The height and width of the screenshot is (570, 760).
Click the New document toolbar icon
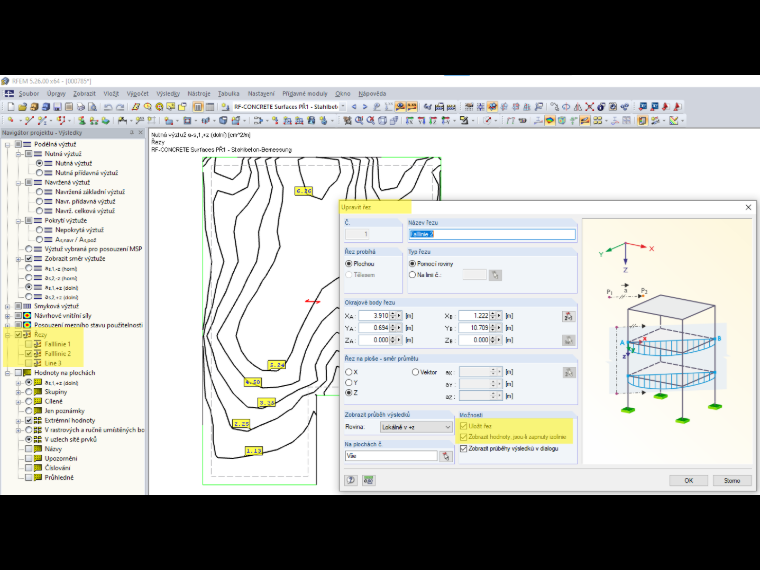[11, 107]
